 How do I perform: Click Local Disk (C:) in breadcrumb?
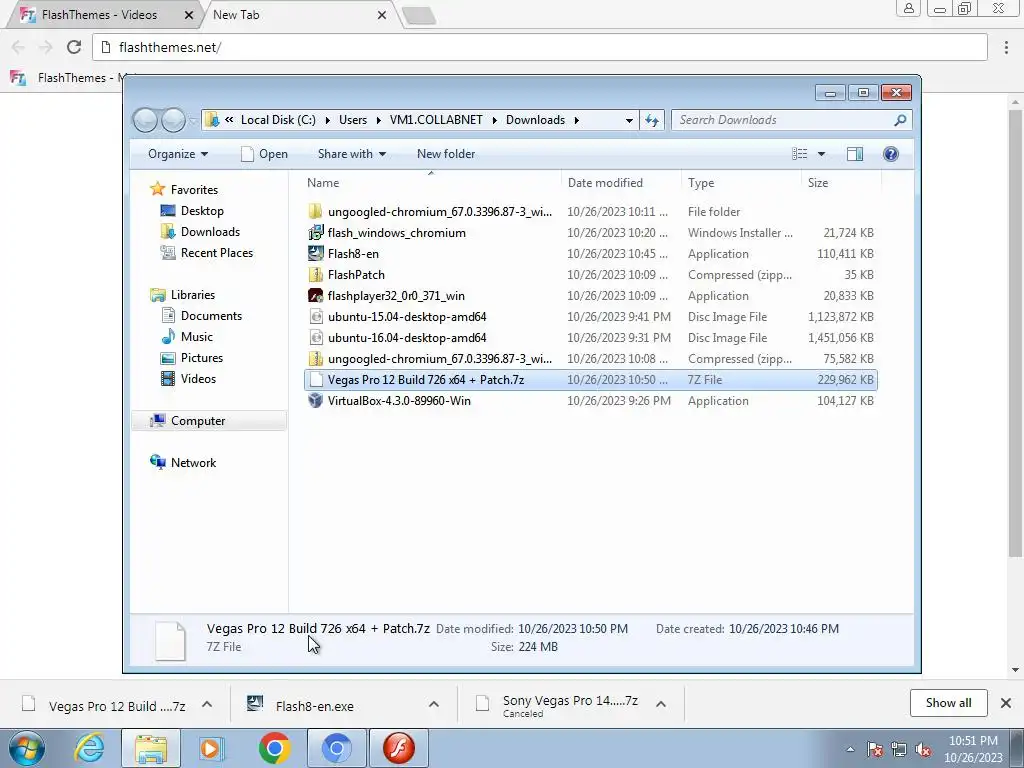pos(278,120)
